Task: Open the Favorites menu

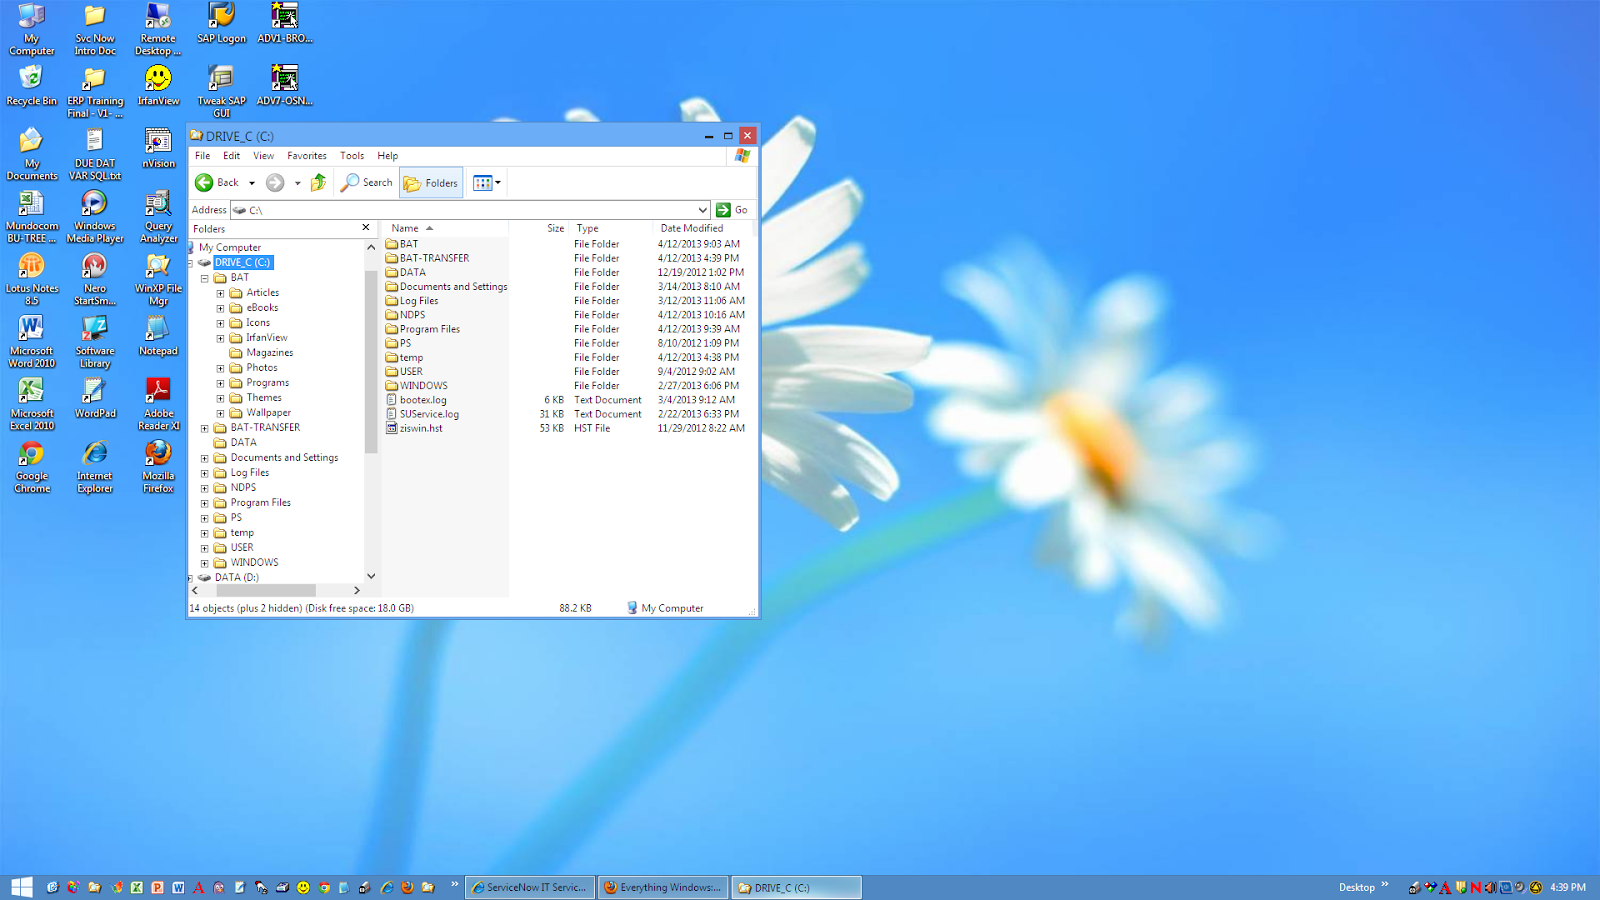Action: pyautogui.click(x=307, y=156)
